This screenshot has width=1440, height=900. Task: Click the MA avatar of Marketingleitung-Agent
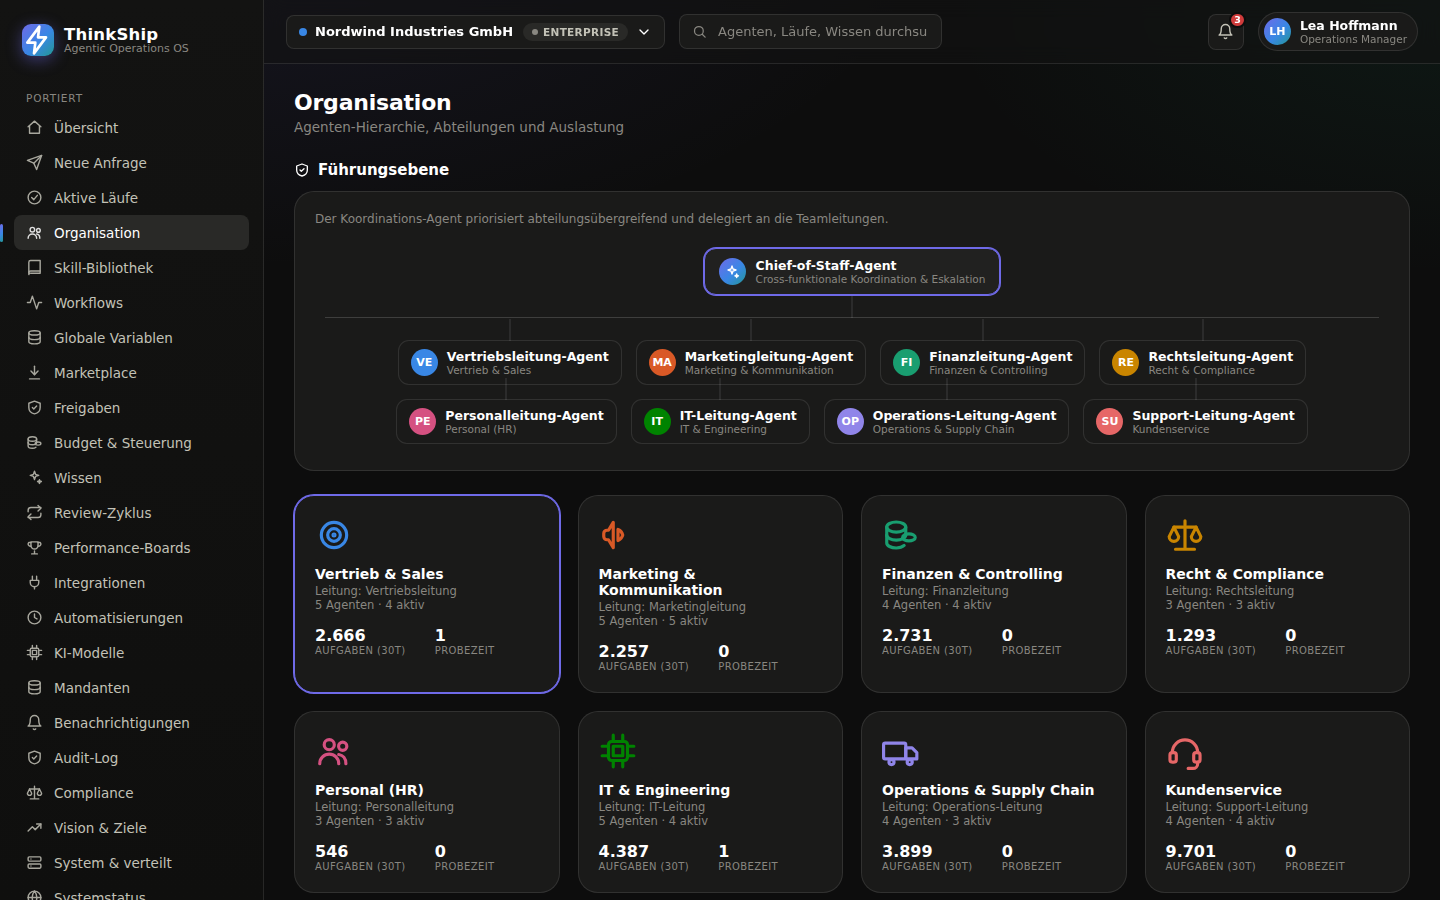tap(663, 363)
